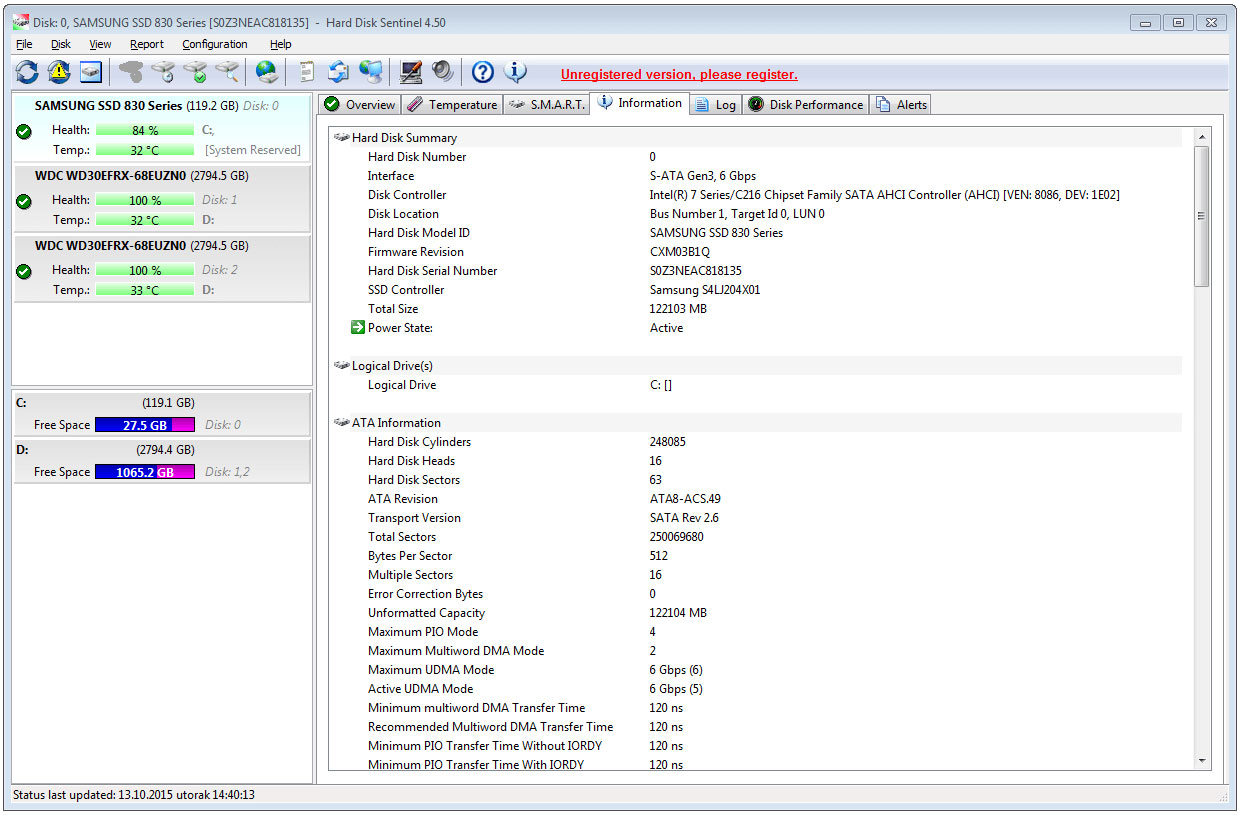Click the refresh icon with yellow warning sign
1241x815 pixels.
pyautogui.click(x=59, y=72)
